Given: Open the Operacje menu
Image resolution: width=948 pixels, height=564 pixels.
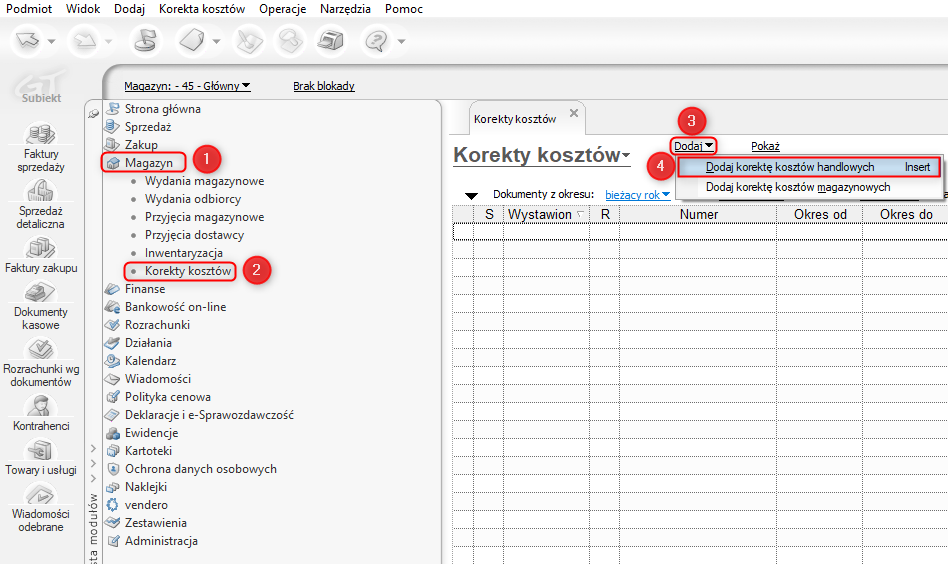Looking at the screenshot, I should pyautogui.click(x=282, y=9).
